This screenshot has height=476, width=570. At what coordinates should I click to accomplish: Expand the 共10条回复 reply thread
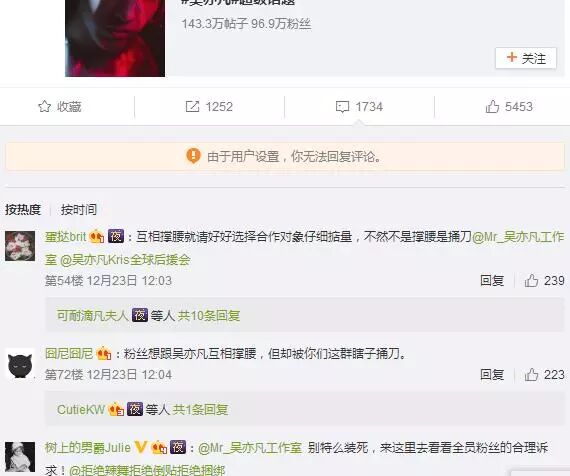tap(208, 316)
